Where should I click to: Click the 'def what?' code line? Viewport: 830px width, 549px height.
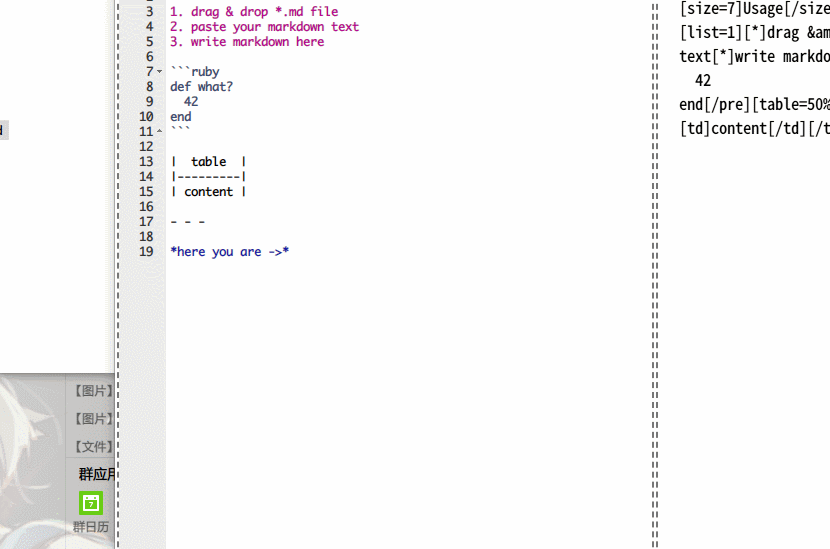pyautogui.click(x=201, y=86)
